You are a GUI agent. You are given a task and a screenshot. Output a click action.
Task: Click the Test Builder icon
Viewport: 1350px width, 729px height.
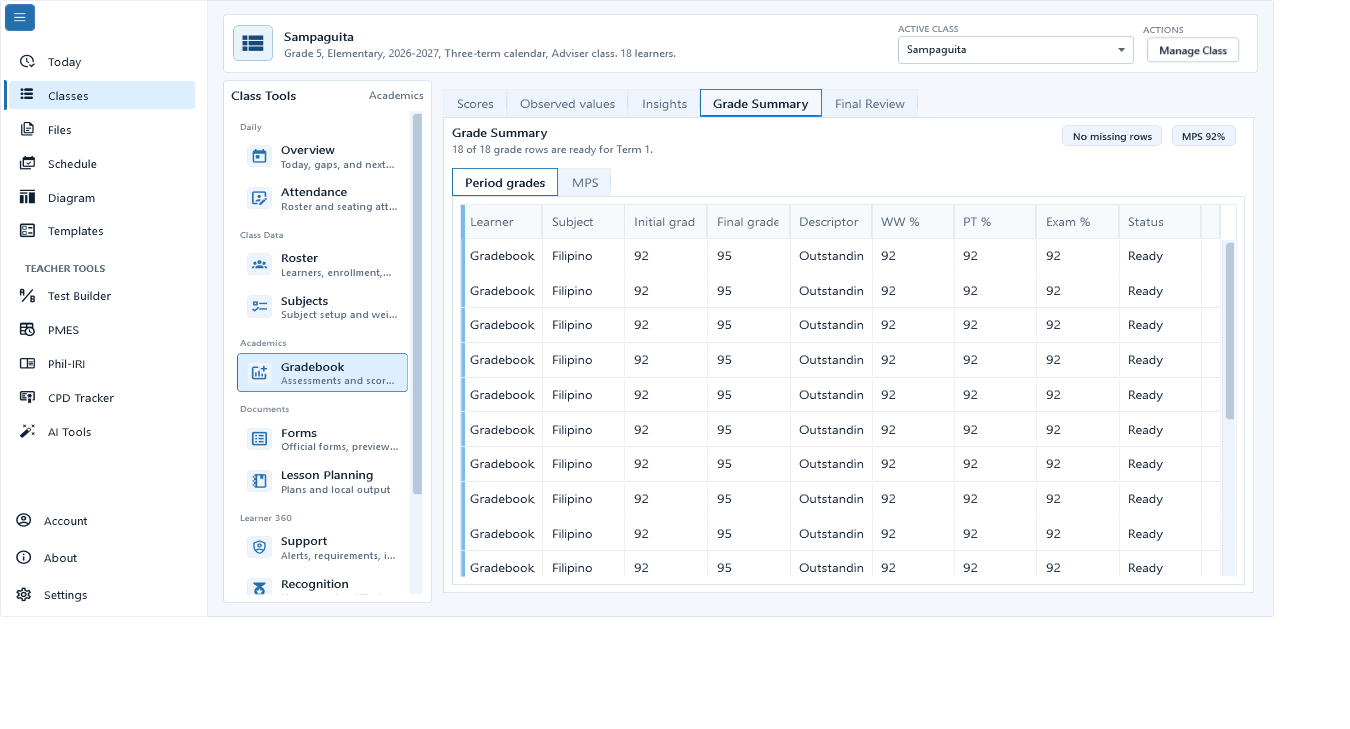pyautogui.click(x=27, y=296)
